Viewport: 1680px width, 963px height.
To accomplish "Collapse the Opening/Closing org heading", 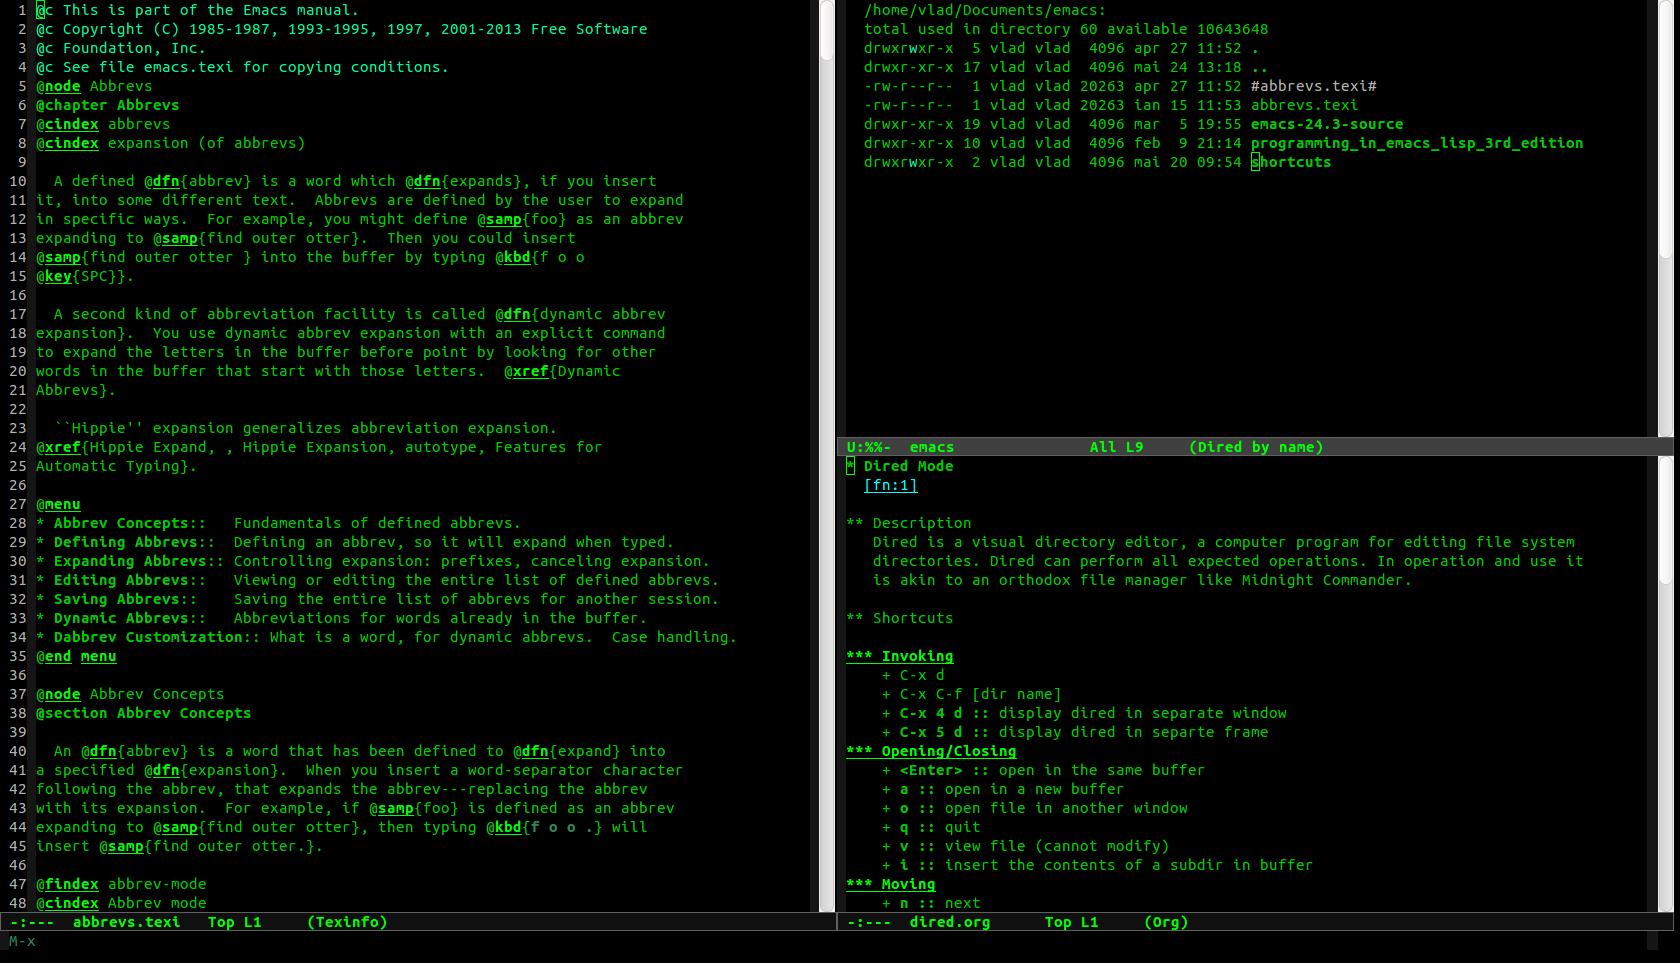I will pyautogui.click(x=931, y=751).
